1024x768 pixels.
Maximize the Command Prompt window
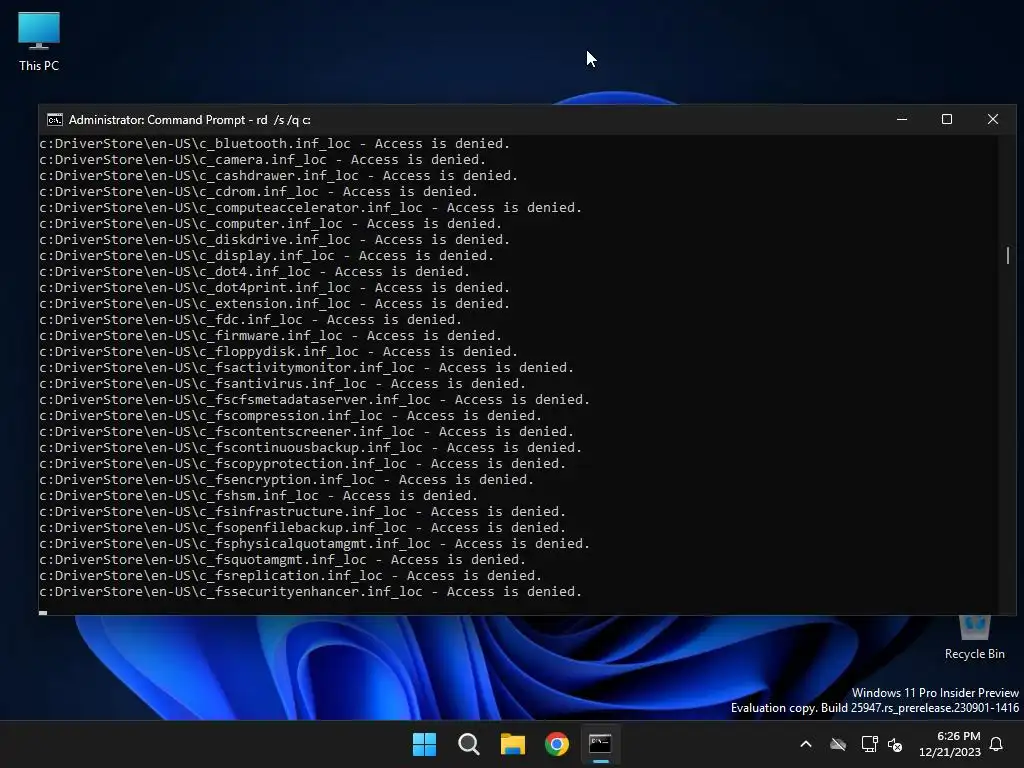pyautogui.click(x=947, y=120)
